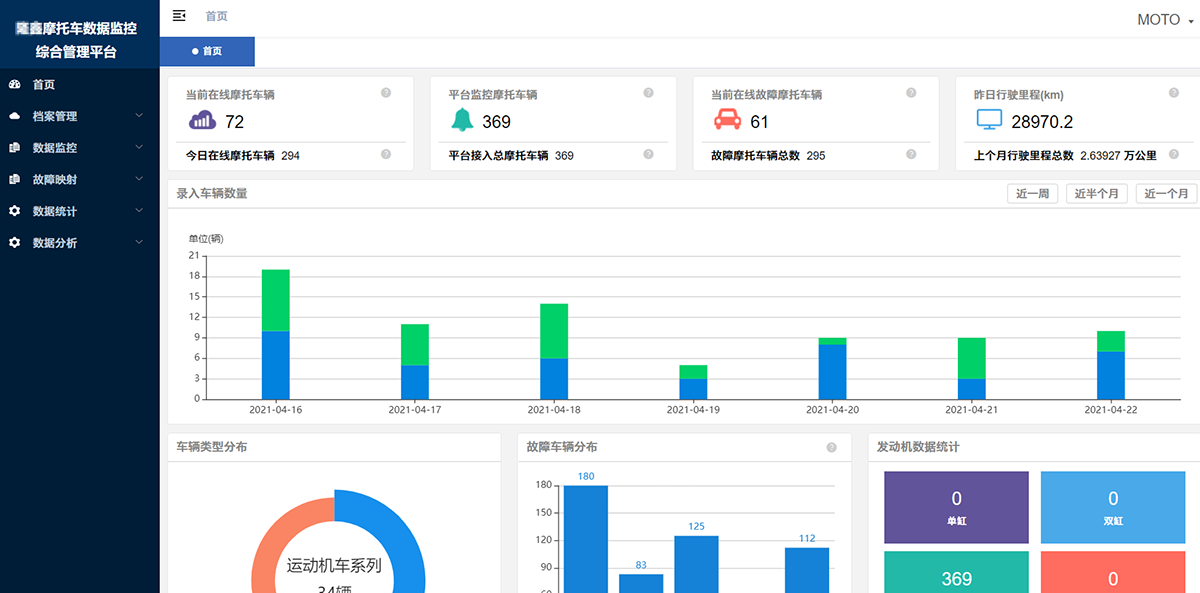
Task: Click the fault bar labeled 125
Action: (x=696, y=564)
